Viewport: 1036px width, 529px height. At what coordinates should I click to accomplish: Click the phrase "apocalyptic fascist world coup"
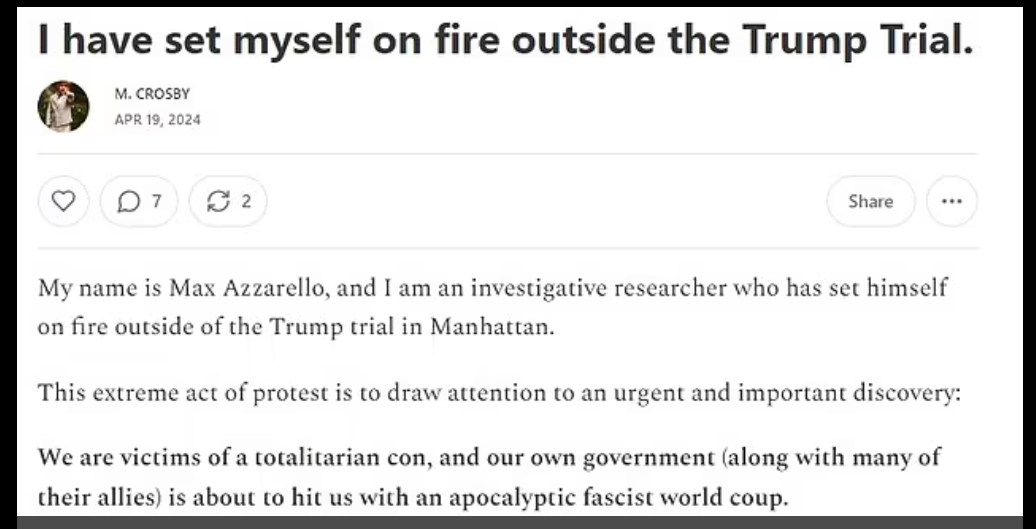coord(618,497)
